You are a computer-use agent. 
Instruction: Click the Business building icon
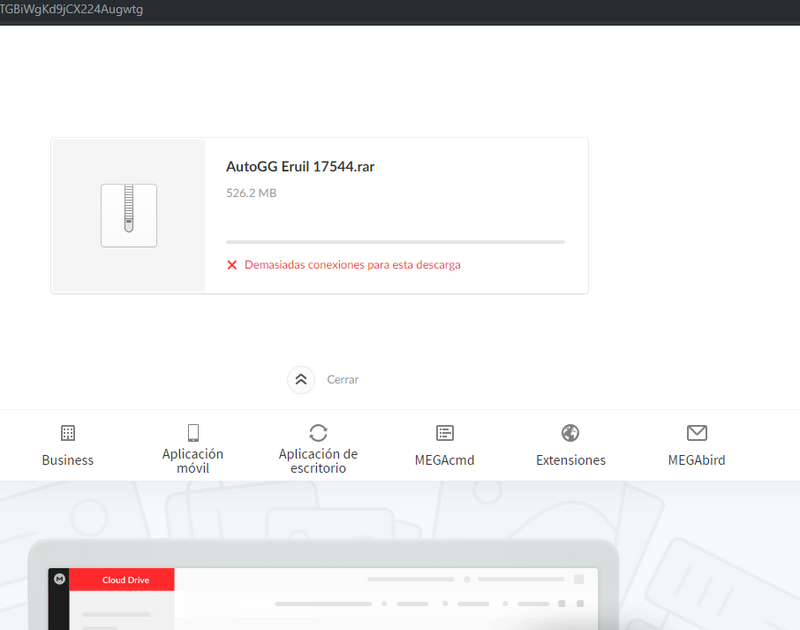(68, 433)
